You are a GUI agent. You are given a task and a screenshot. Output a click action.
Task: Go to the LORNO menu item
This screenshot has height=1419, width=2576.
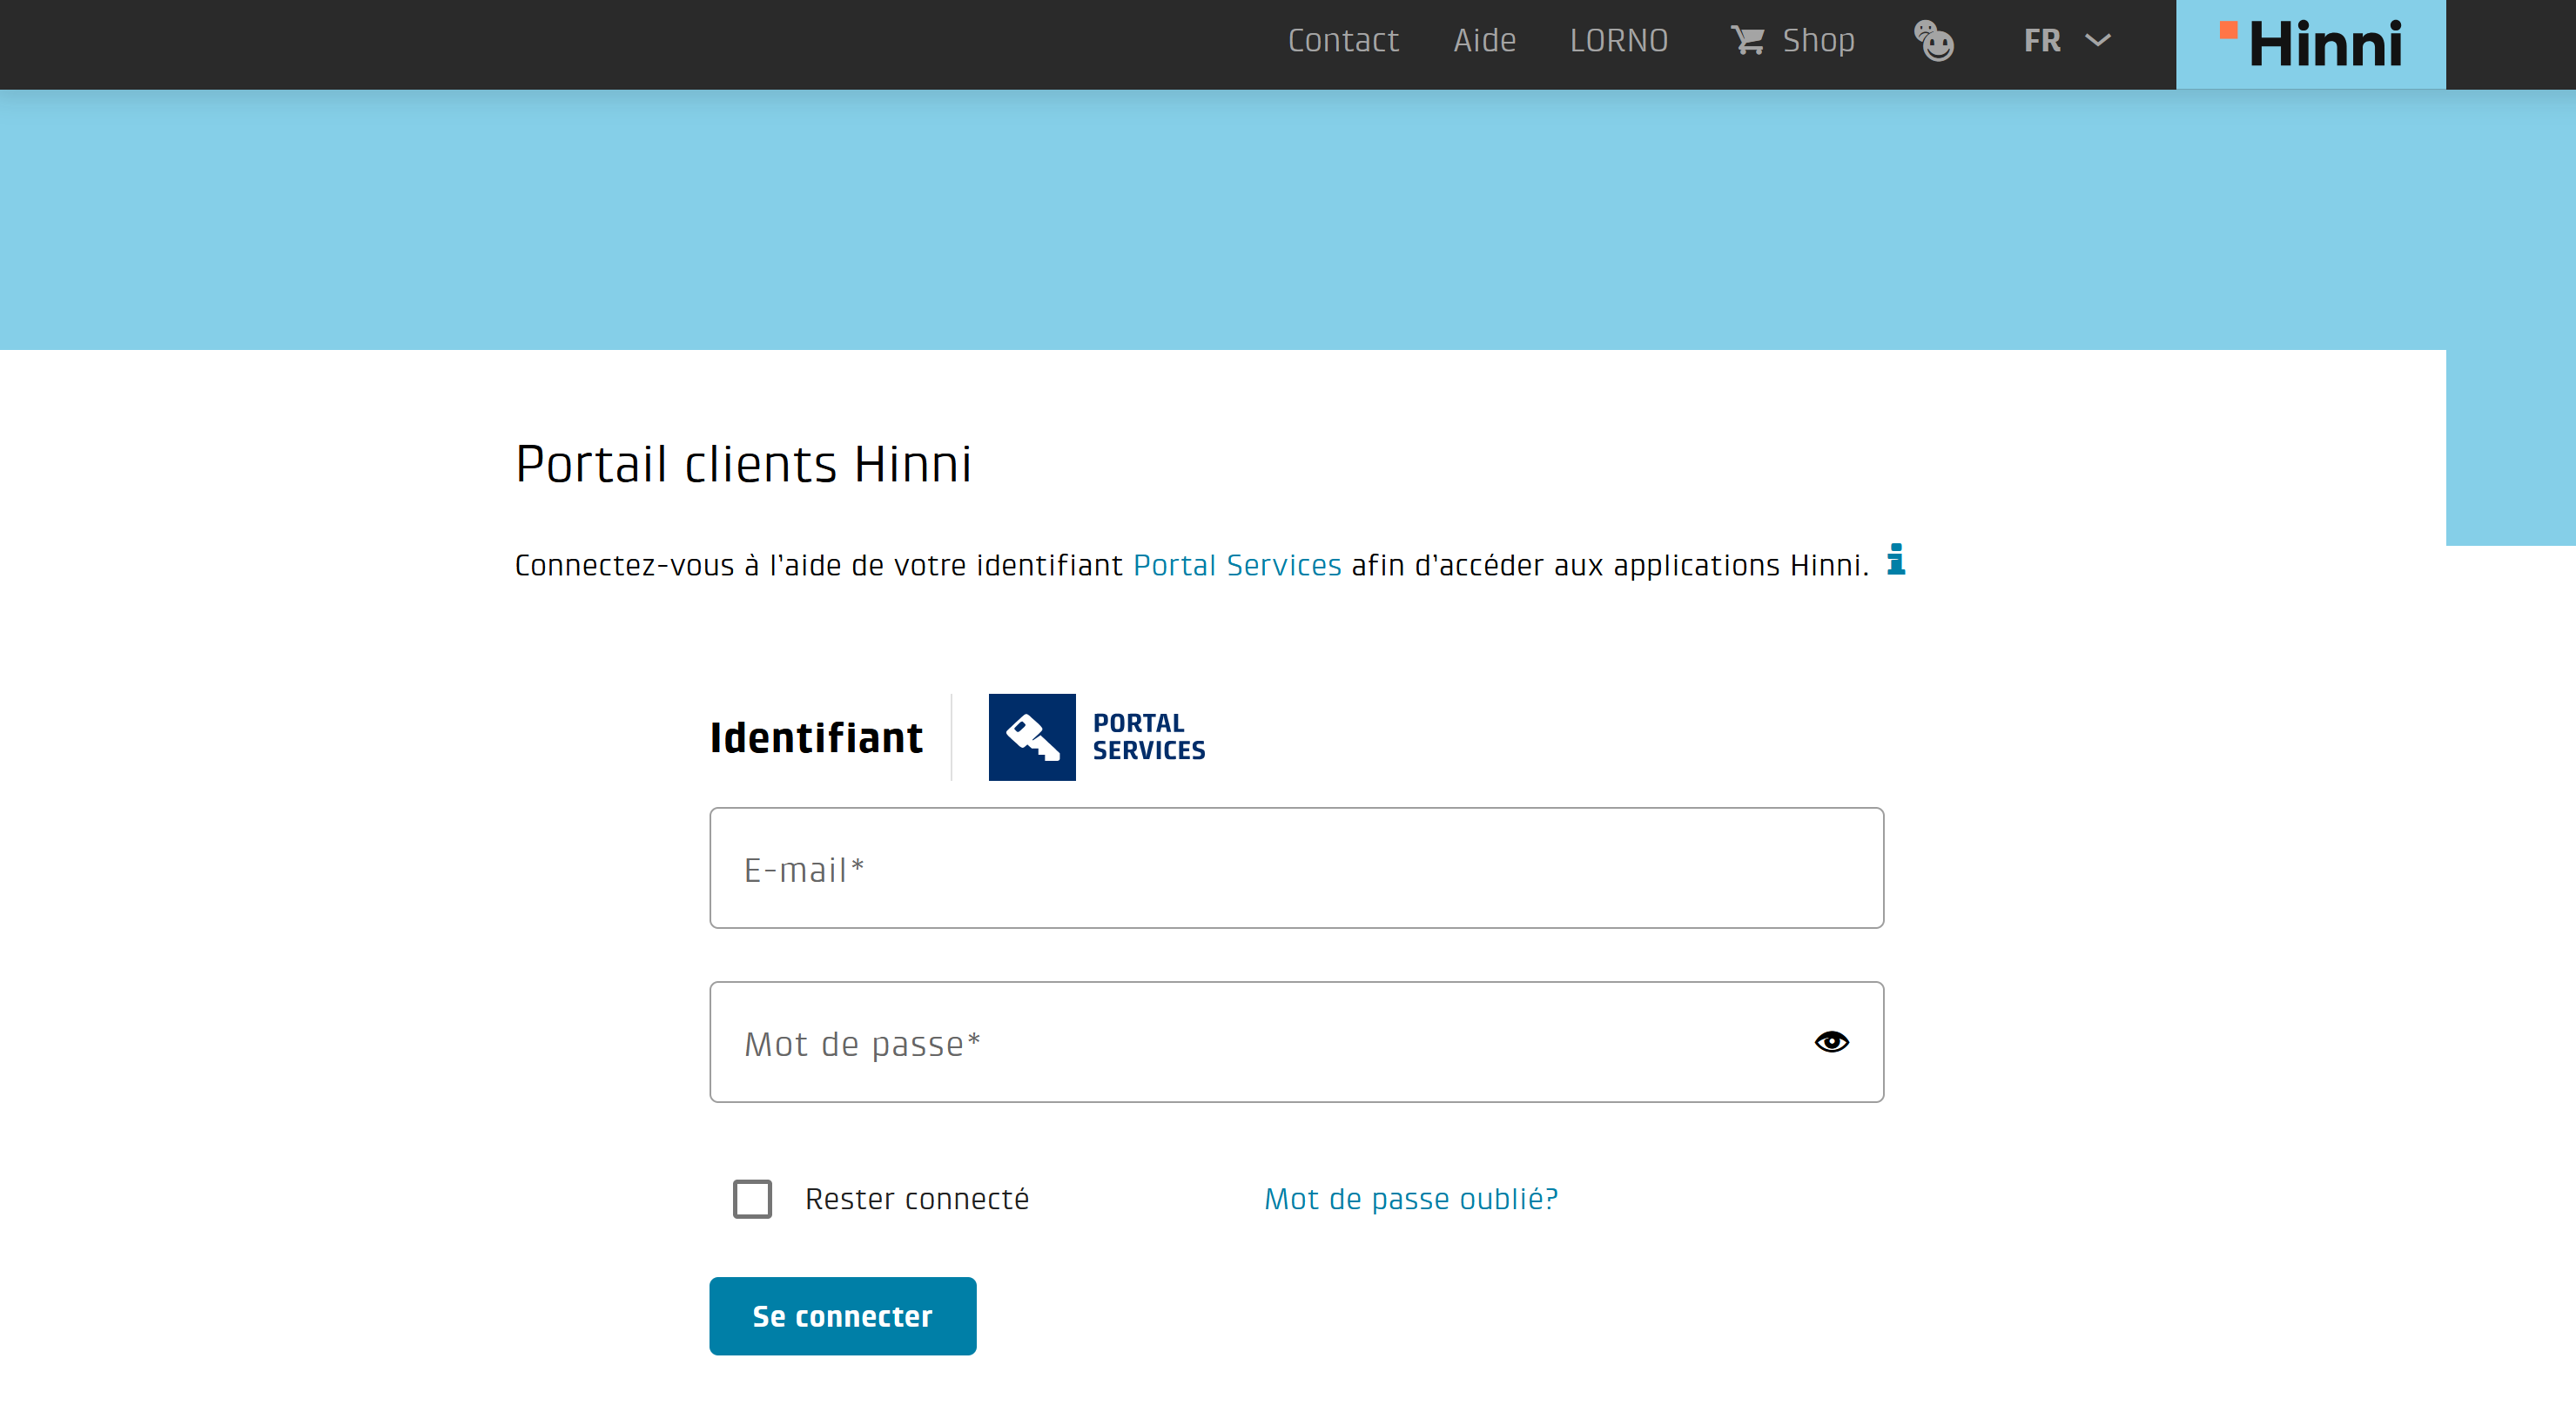coord(1619,41)
